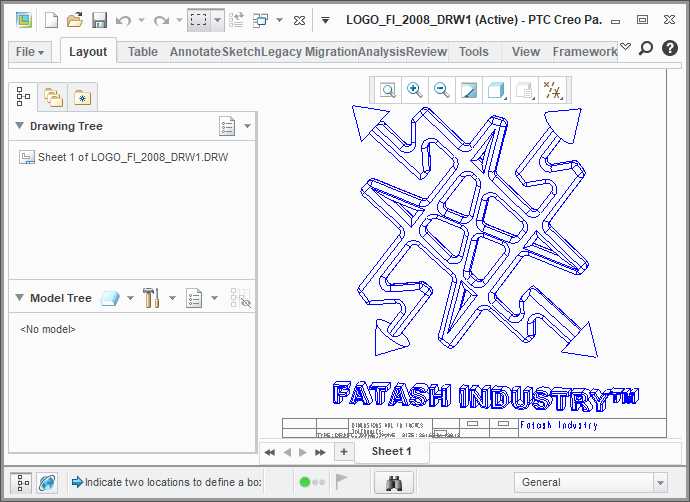The image size is (690, 502).
Task: Click the Zoom Out icon
Action: pos(441,90)
